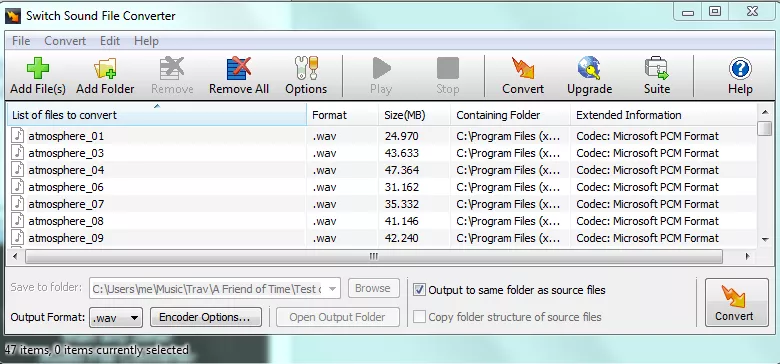Image resolution: width=780 pixels, height=364 pixels.
Task: Open the Edit menu
Action: [x=110, y=41]
